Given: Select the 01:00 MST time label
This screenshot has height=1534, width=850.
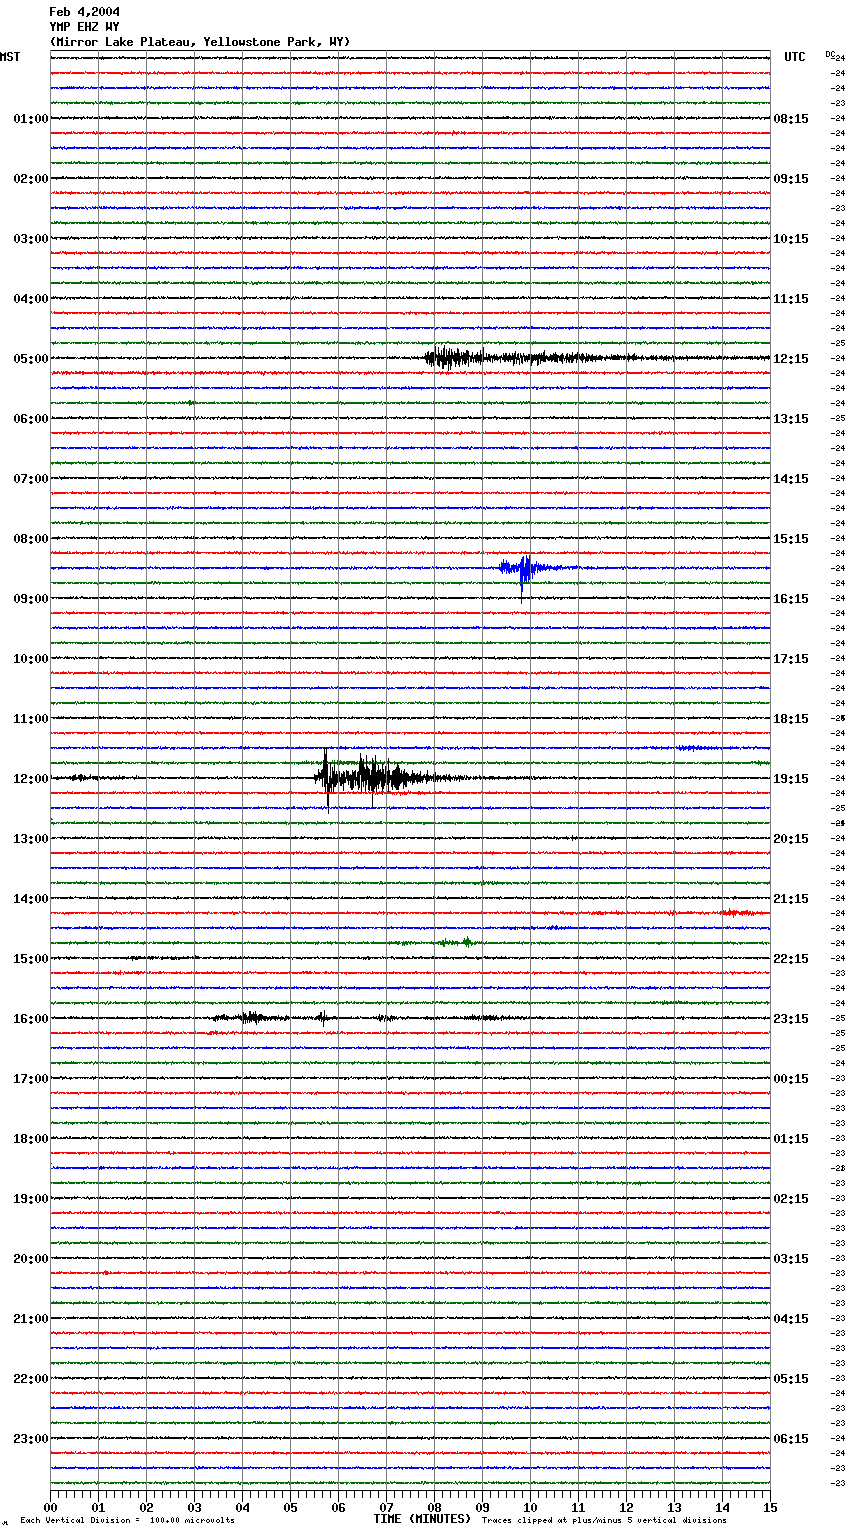Looking at the screenshot, I should [x=31, y=119].
